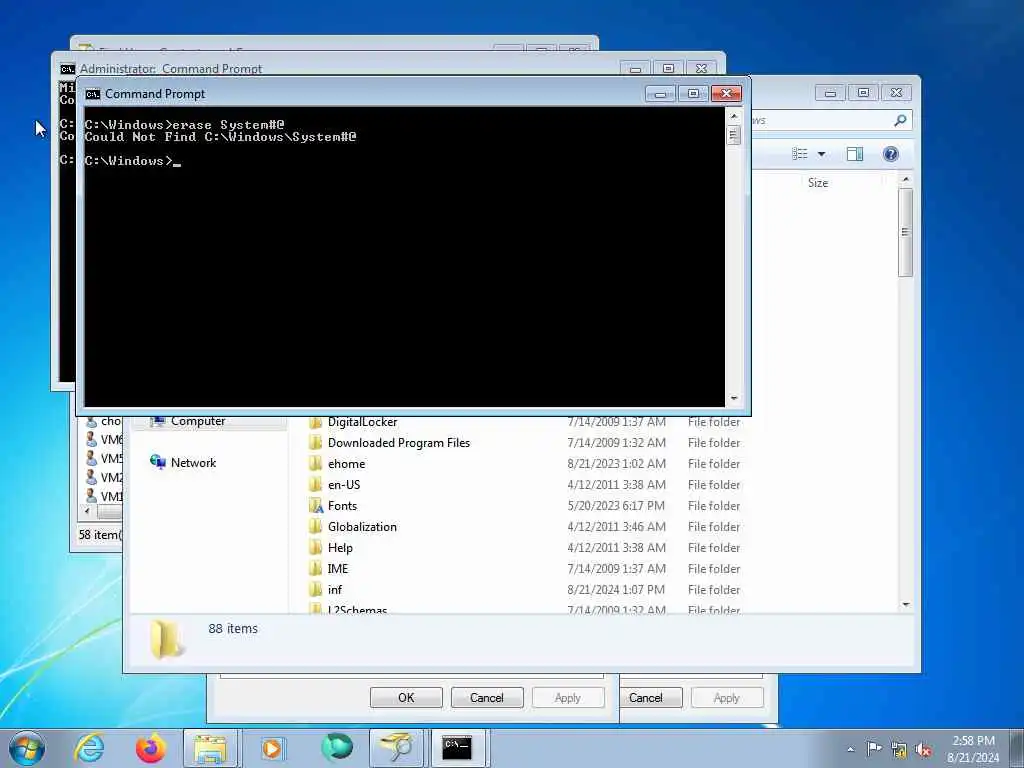The width and height of the screenshot is (1024, 768).
Task: Open Explorer help question mark icon
Action: [x=891, y=154]
